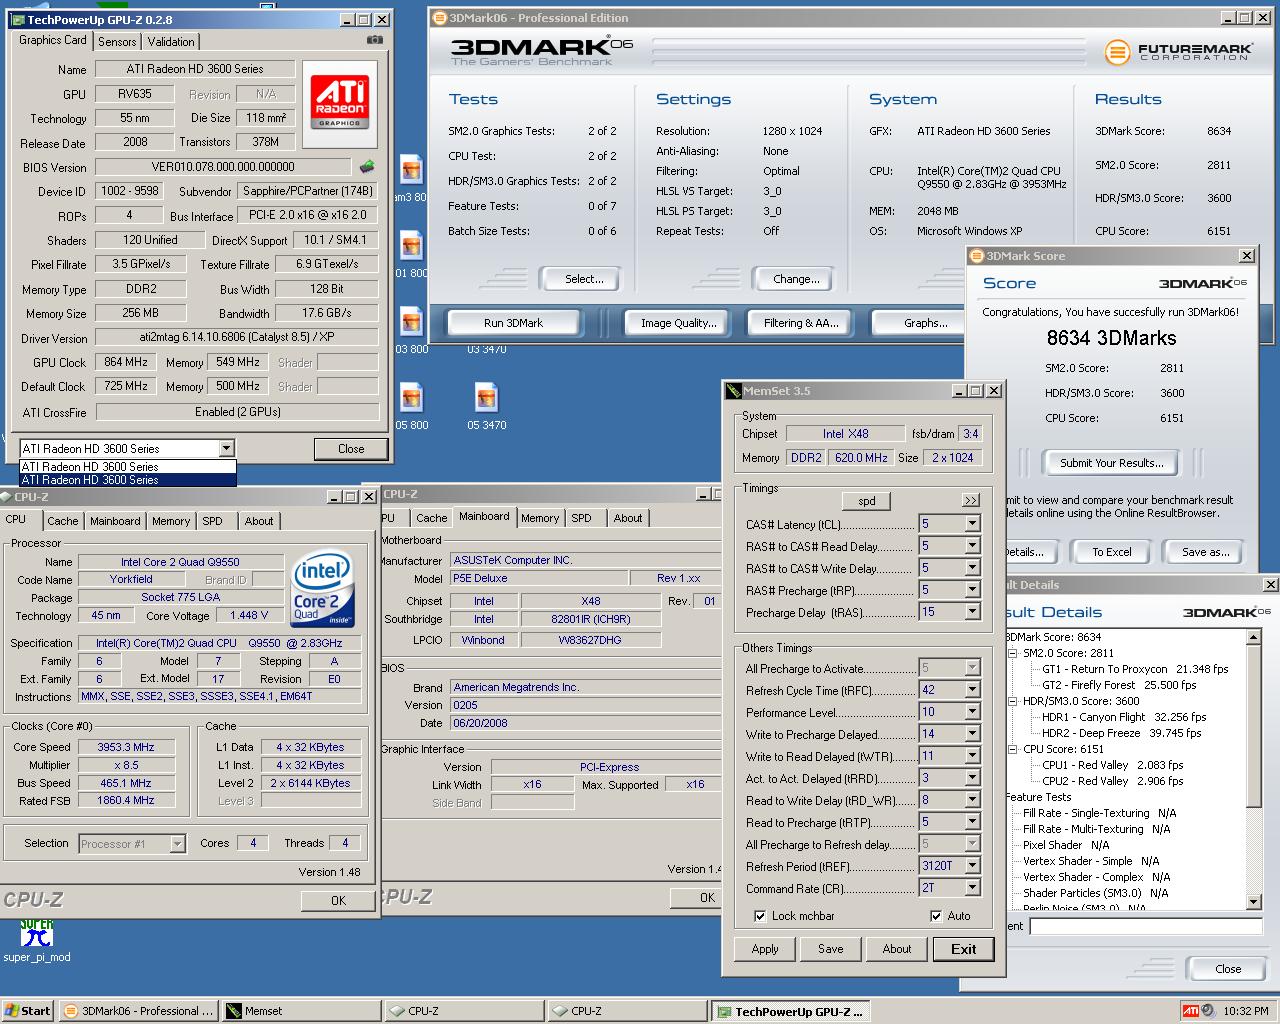This screenshot has width=1280, height=1024.
Task: Open the CAS# Latency (tCL) dropdown
Action: [x=972, y=524]
